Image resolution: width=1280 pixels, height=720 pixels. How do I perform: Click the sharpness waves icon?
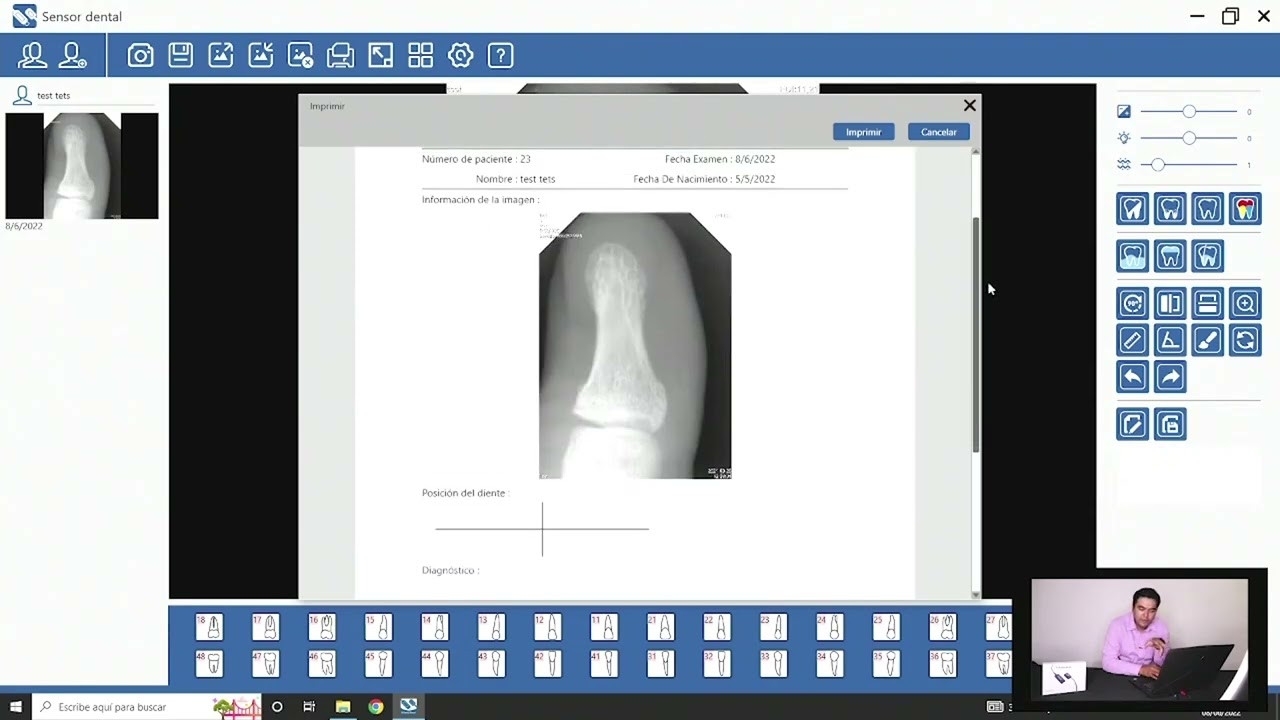point(1124,164)
